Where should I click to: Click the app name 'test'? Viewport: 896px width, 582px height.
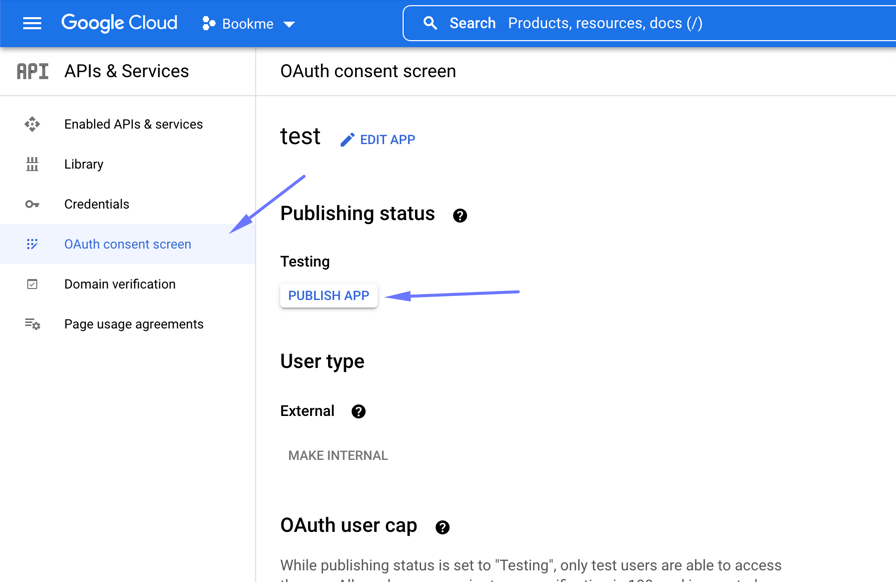(300, 137)
